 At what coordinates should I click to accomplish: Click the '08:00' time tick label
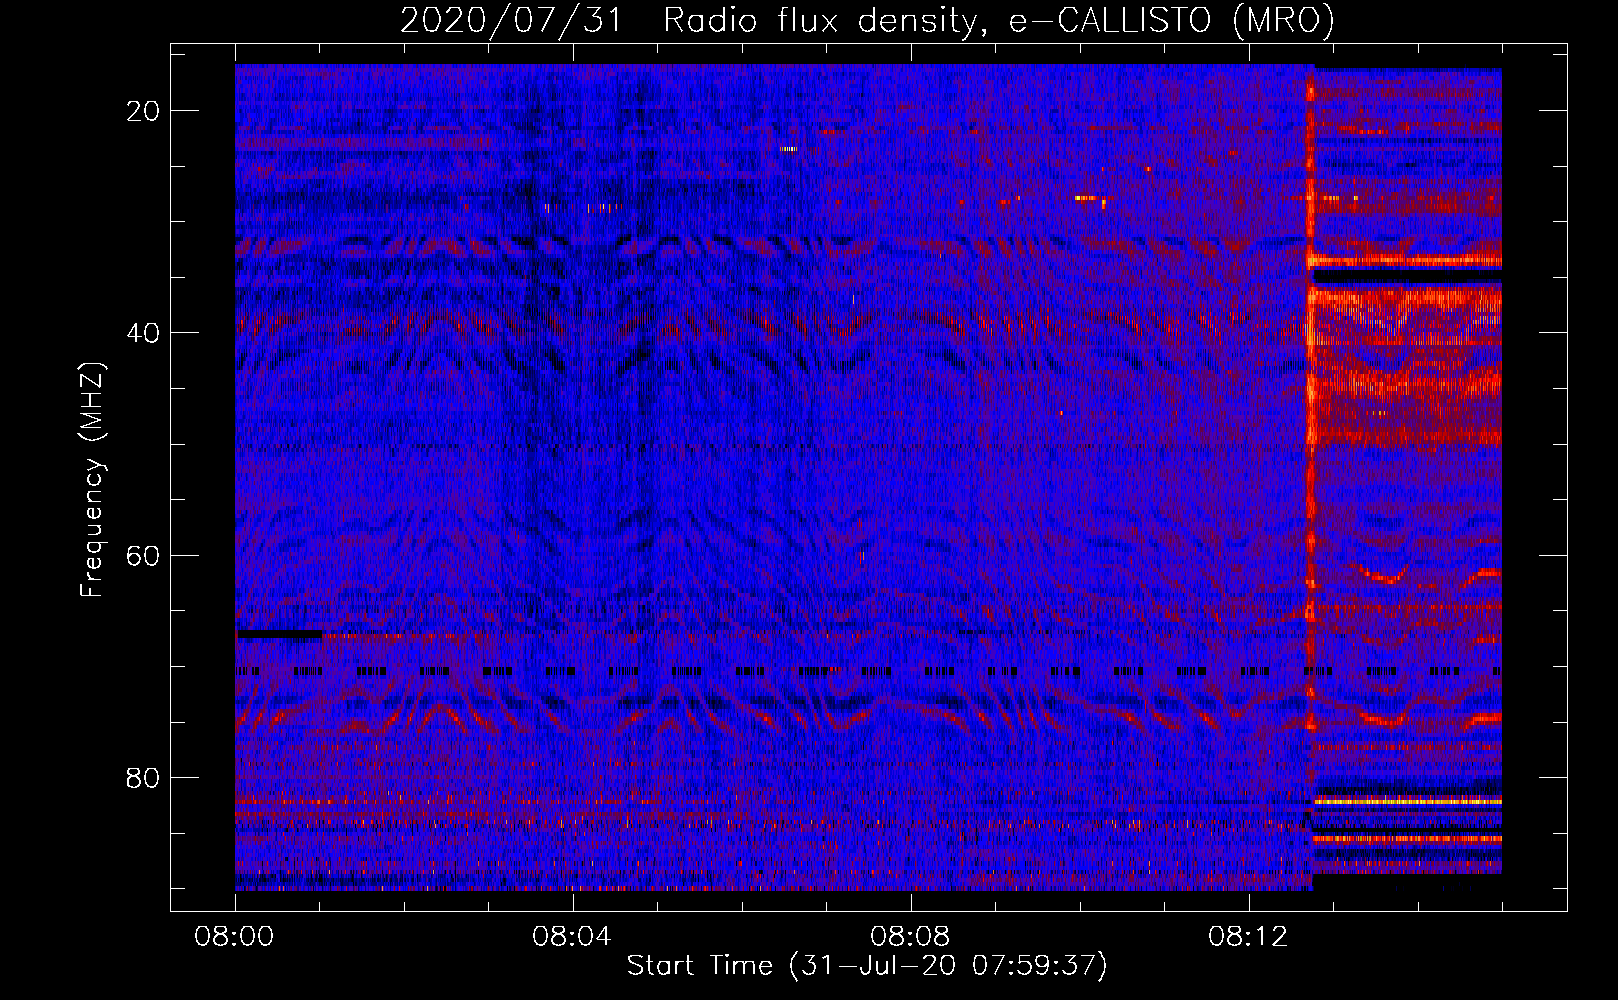pyautogui.click(x=235, y=937)
